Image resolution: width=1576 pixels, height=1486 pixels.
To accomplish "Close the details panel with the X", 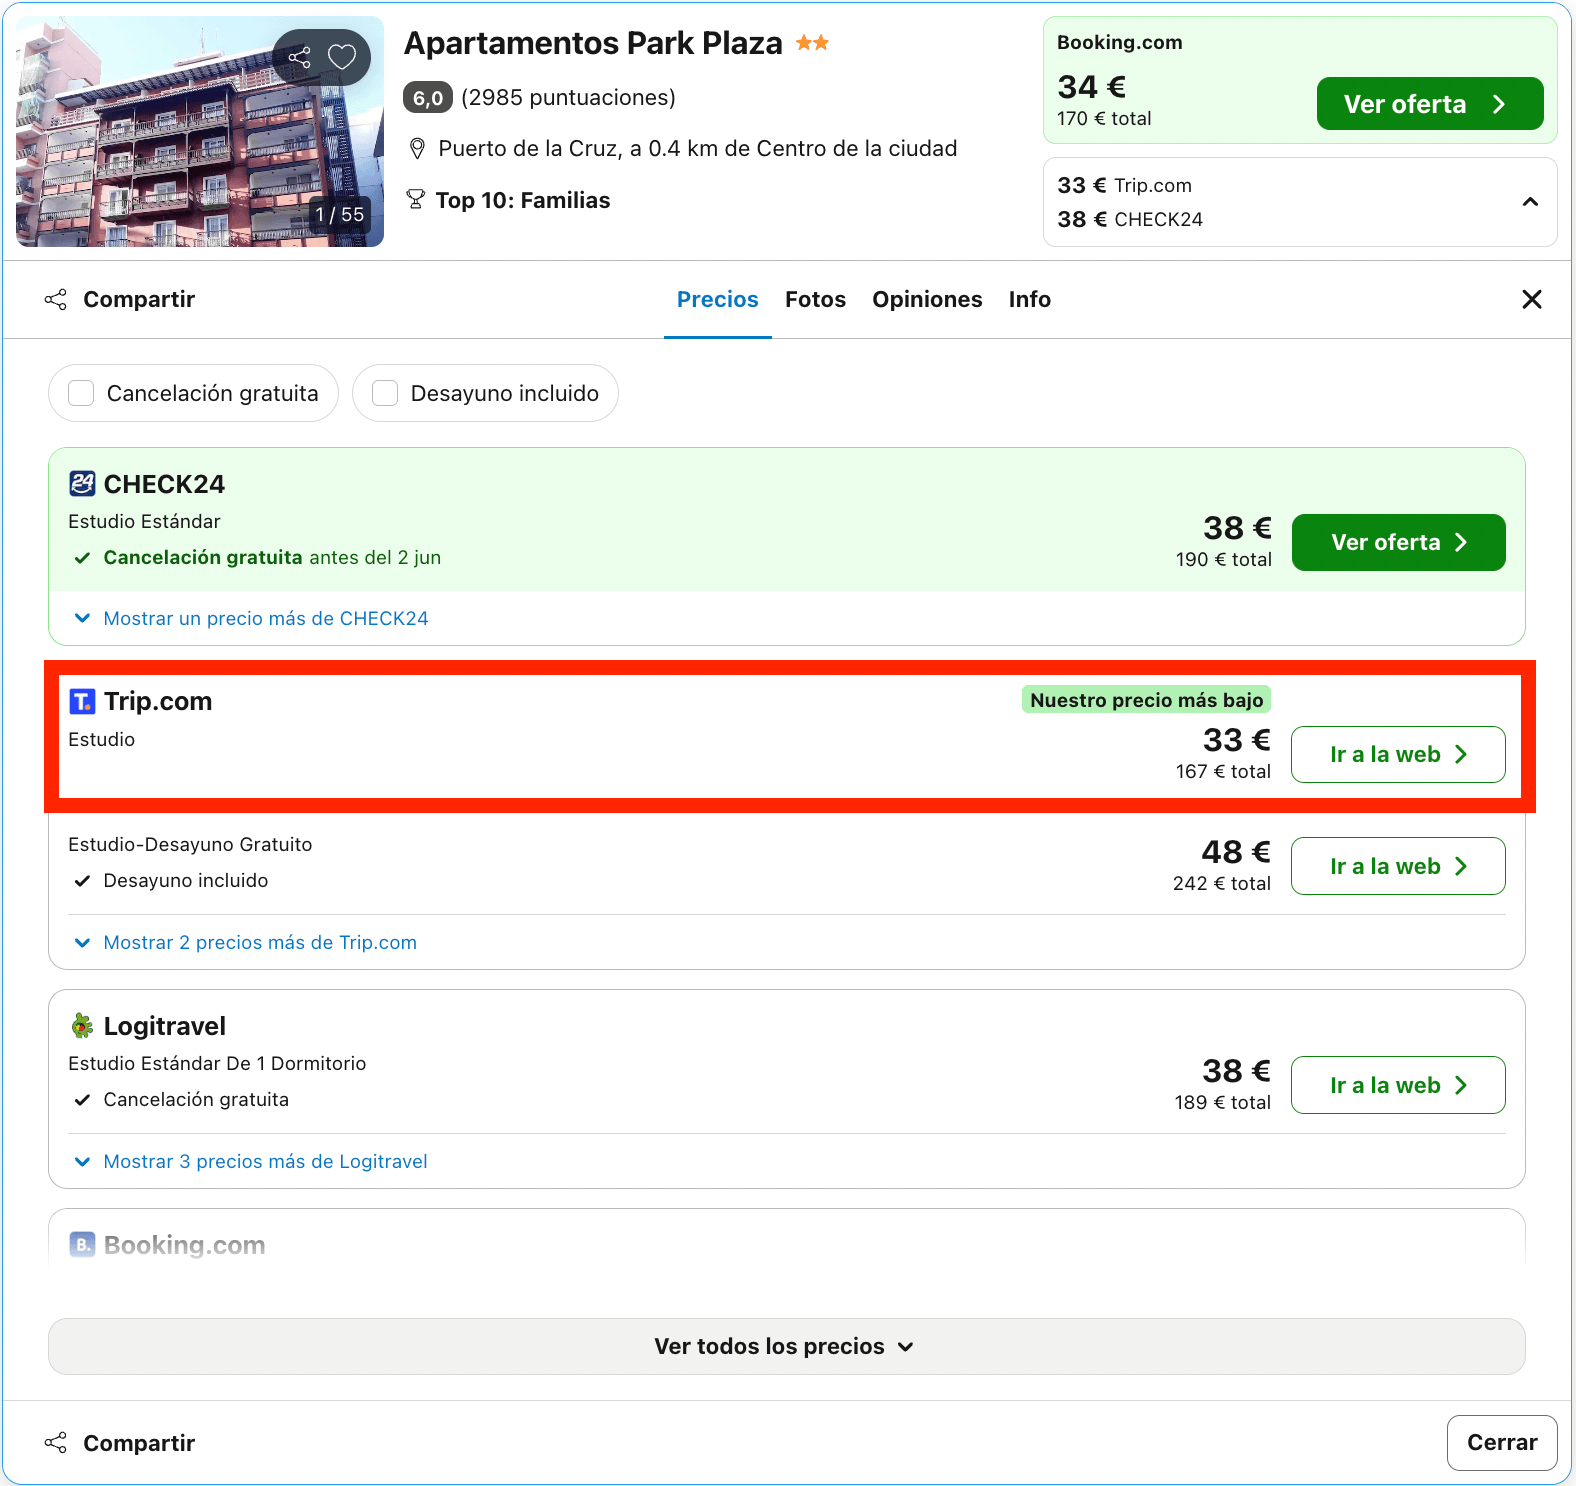I will point(1531,299).
